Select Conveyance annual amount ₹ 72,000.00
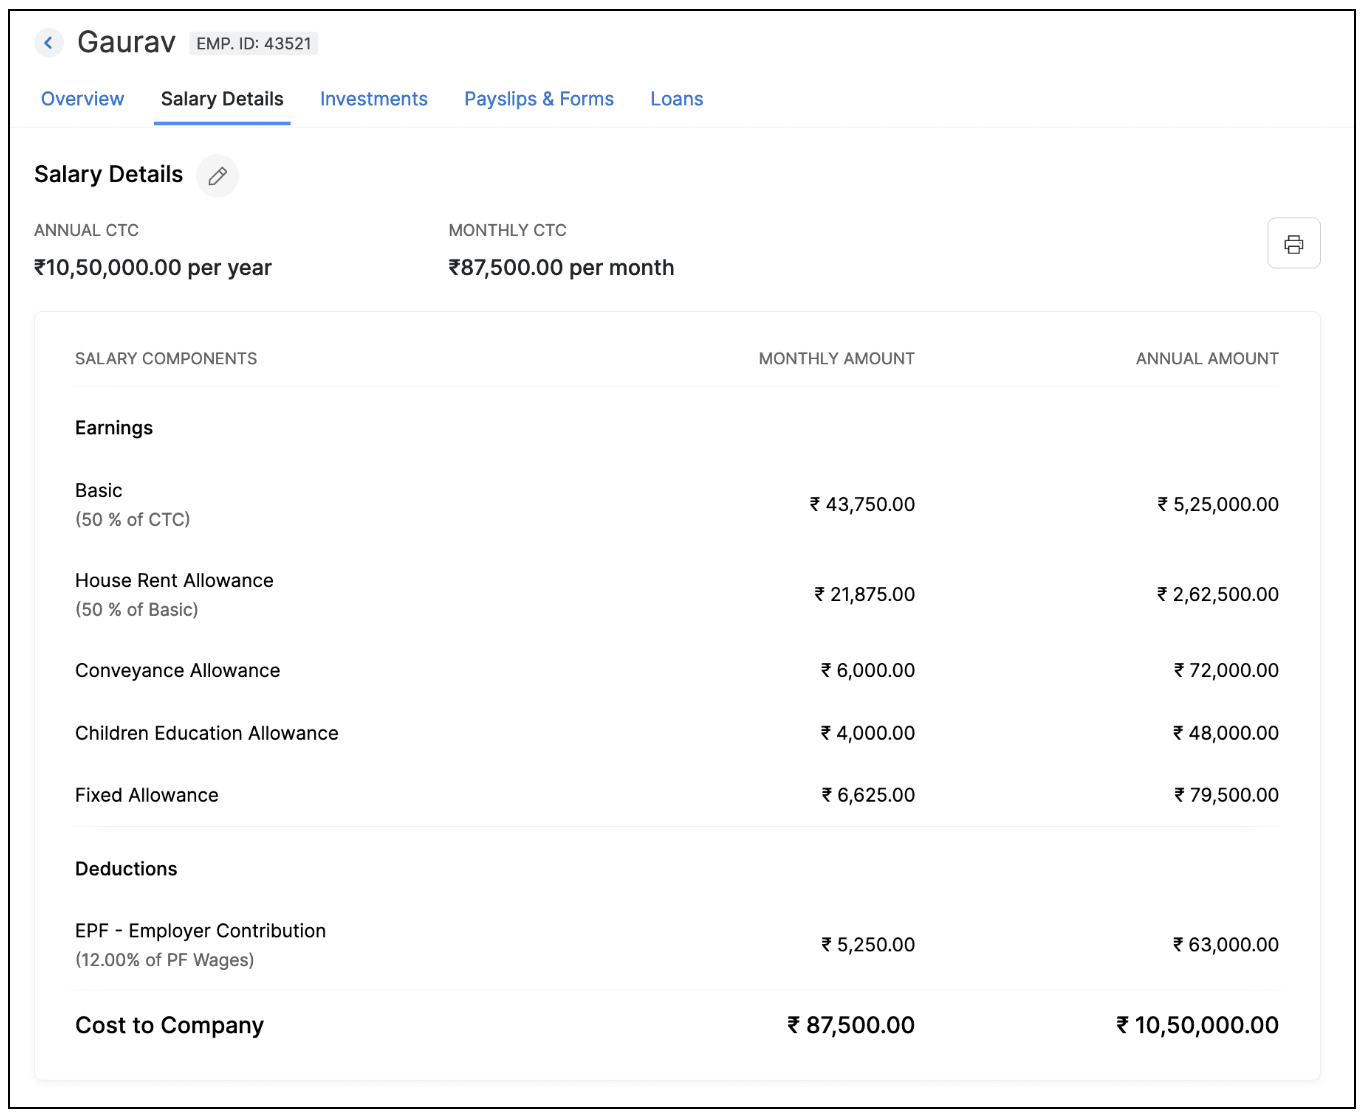This screenshot has height=1120, width=1364. click(1226, 671)
